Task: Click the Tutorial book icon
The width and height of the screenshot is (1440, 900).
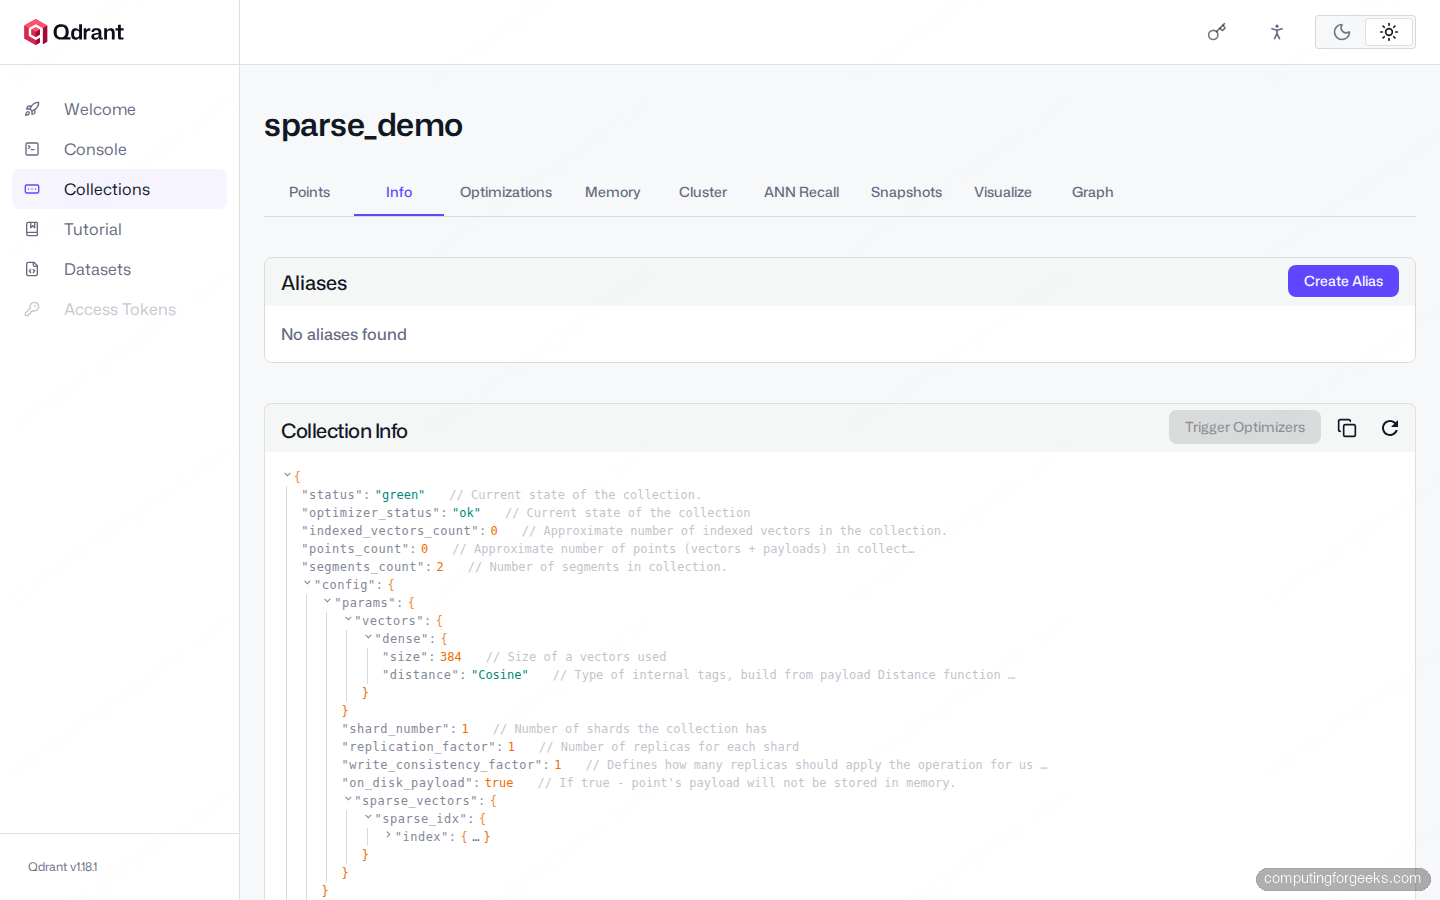Action: click(32, 229)
